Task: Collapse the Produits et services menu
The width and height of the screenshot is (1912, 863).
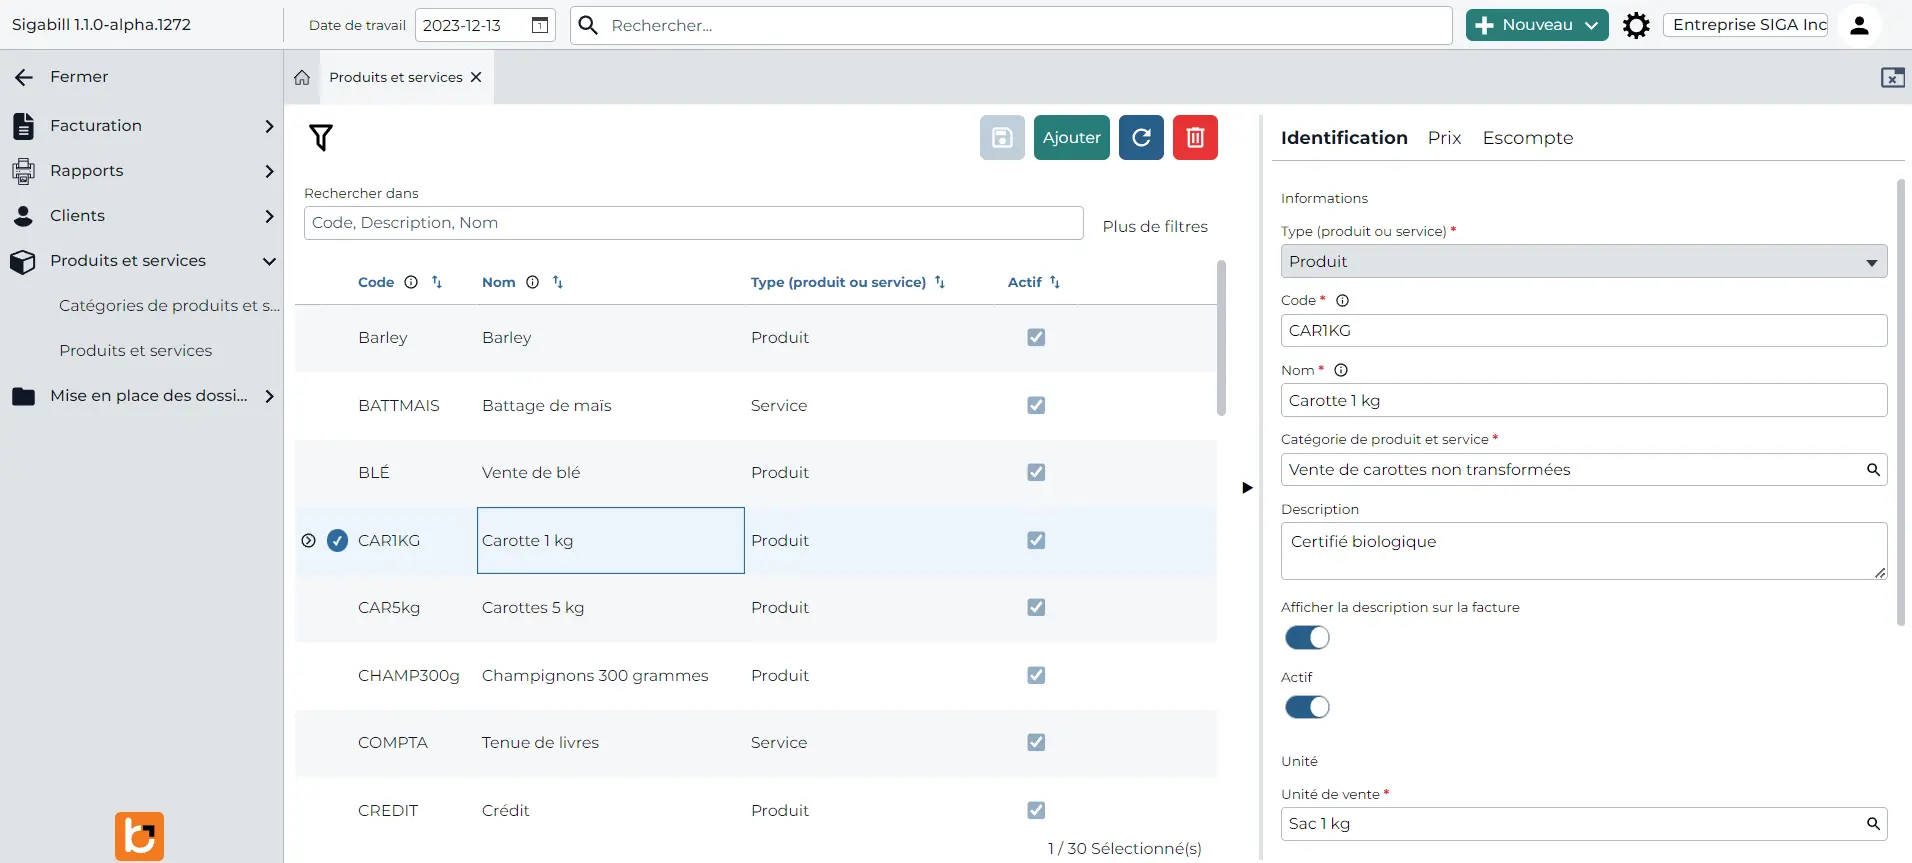Action: [269, 261]
